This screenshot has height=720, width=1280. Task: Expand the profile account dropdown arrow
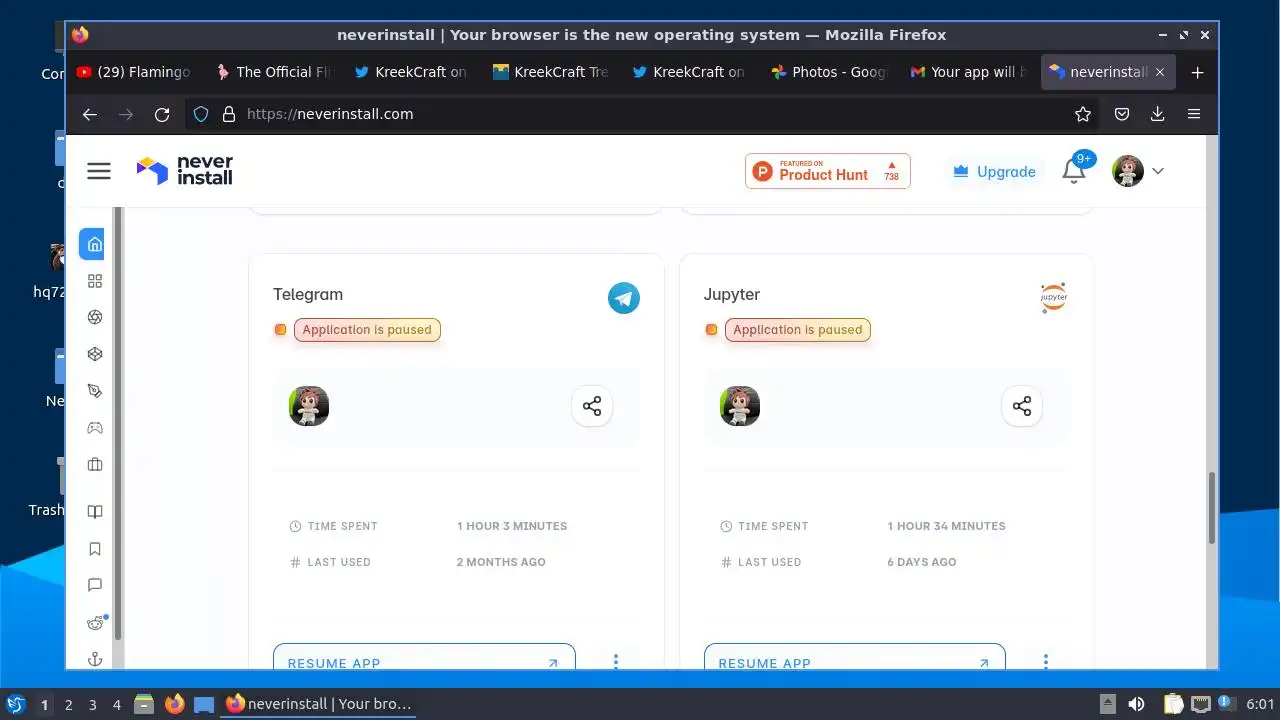1158,171
